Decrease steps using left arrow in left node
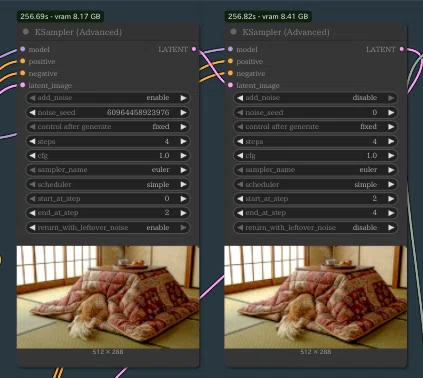 click(x=32, y=141)
